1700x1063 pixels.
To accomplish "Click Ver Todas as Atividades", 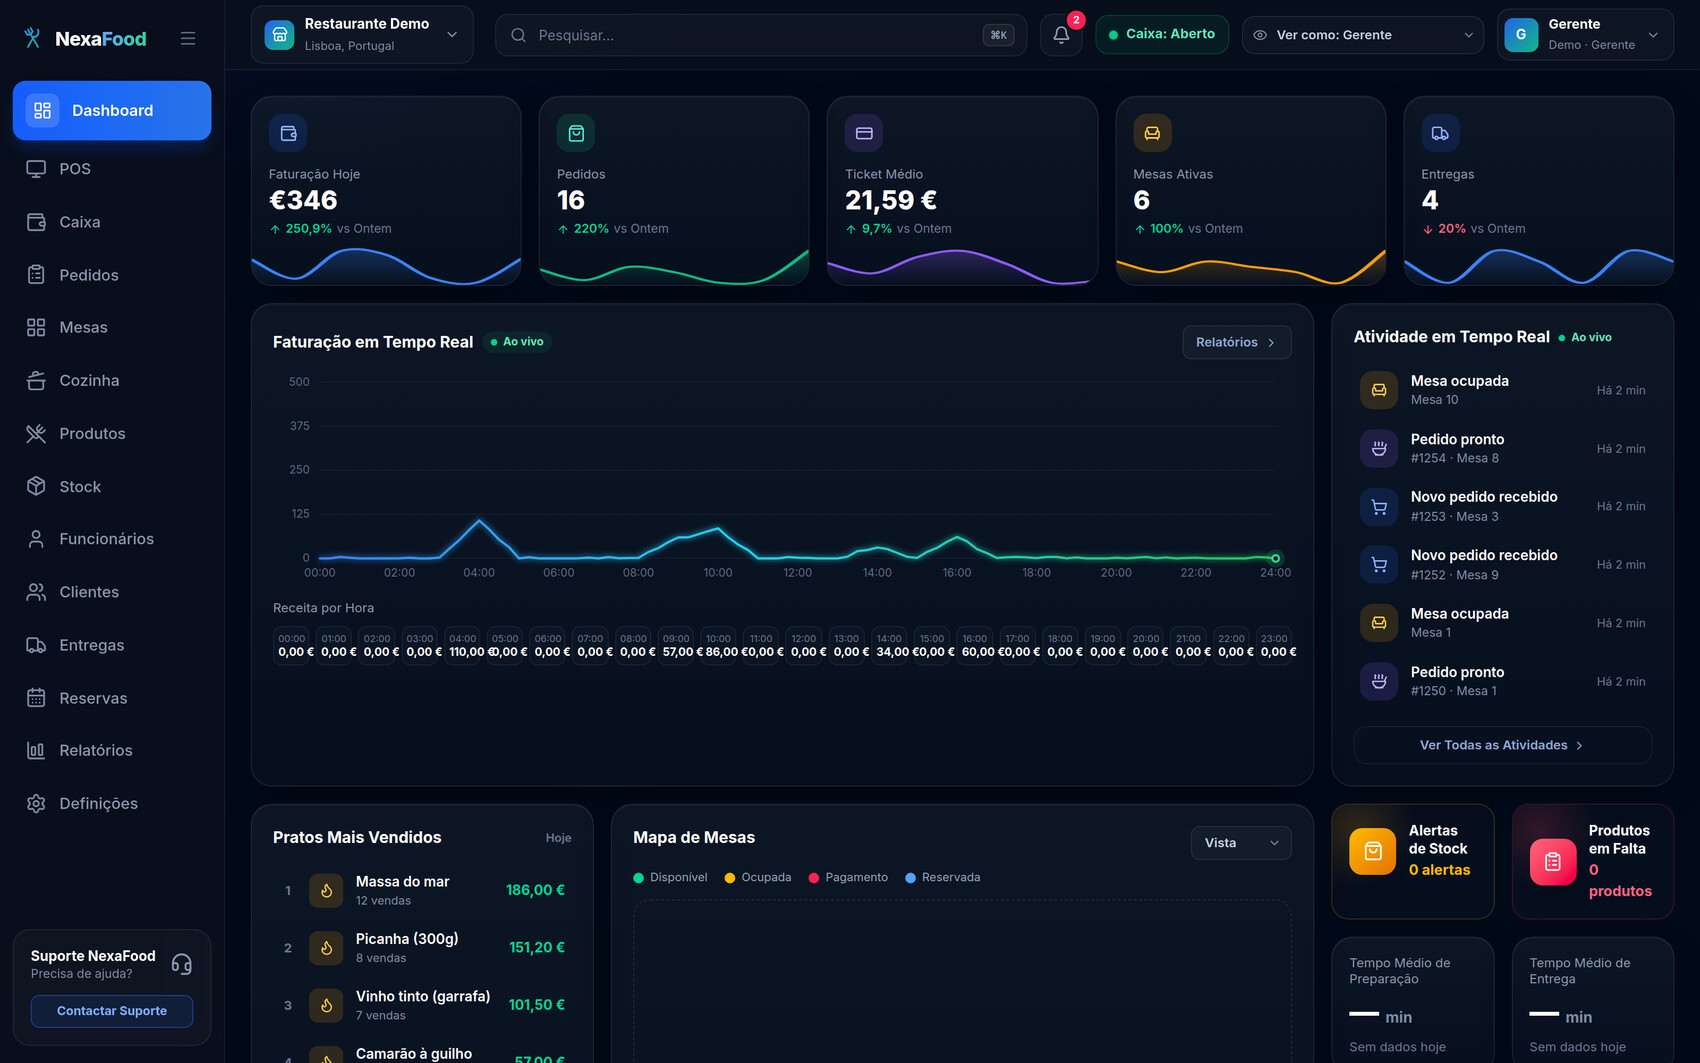I will pos(1502,745).
